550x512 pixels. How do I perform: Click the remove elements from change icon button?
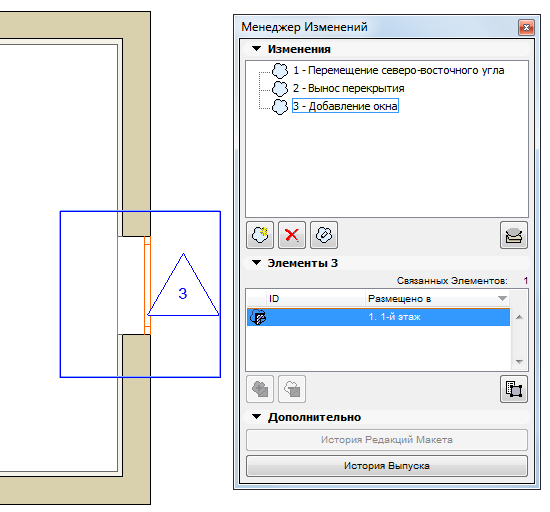(292, 389)
